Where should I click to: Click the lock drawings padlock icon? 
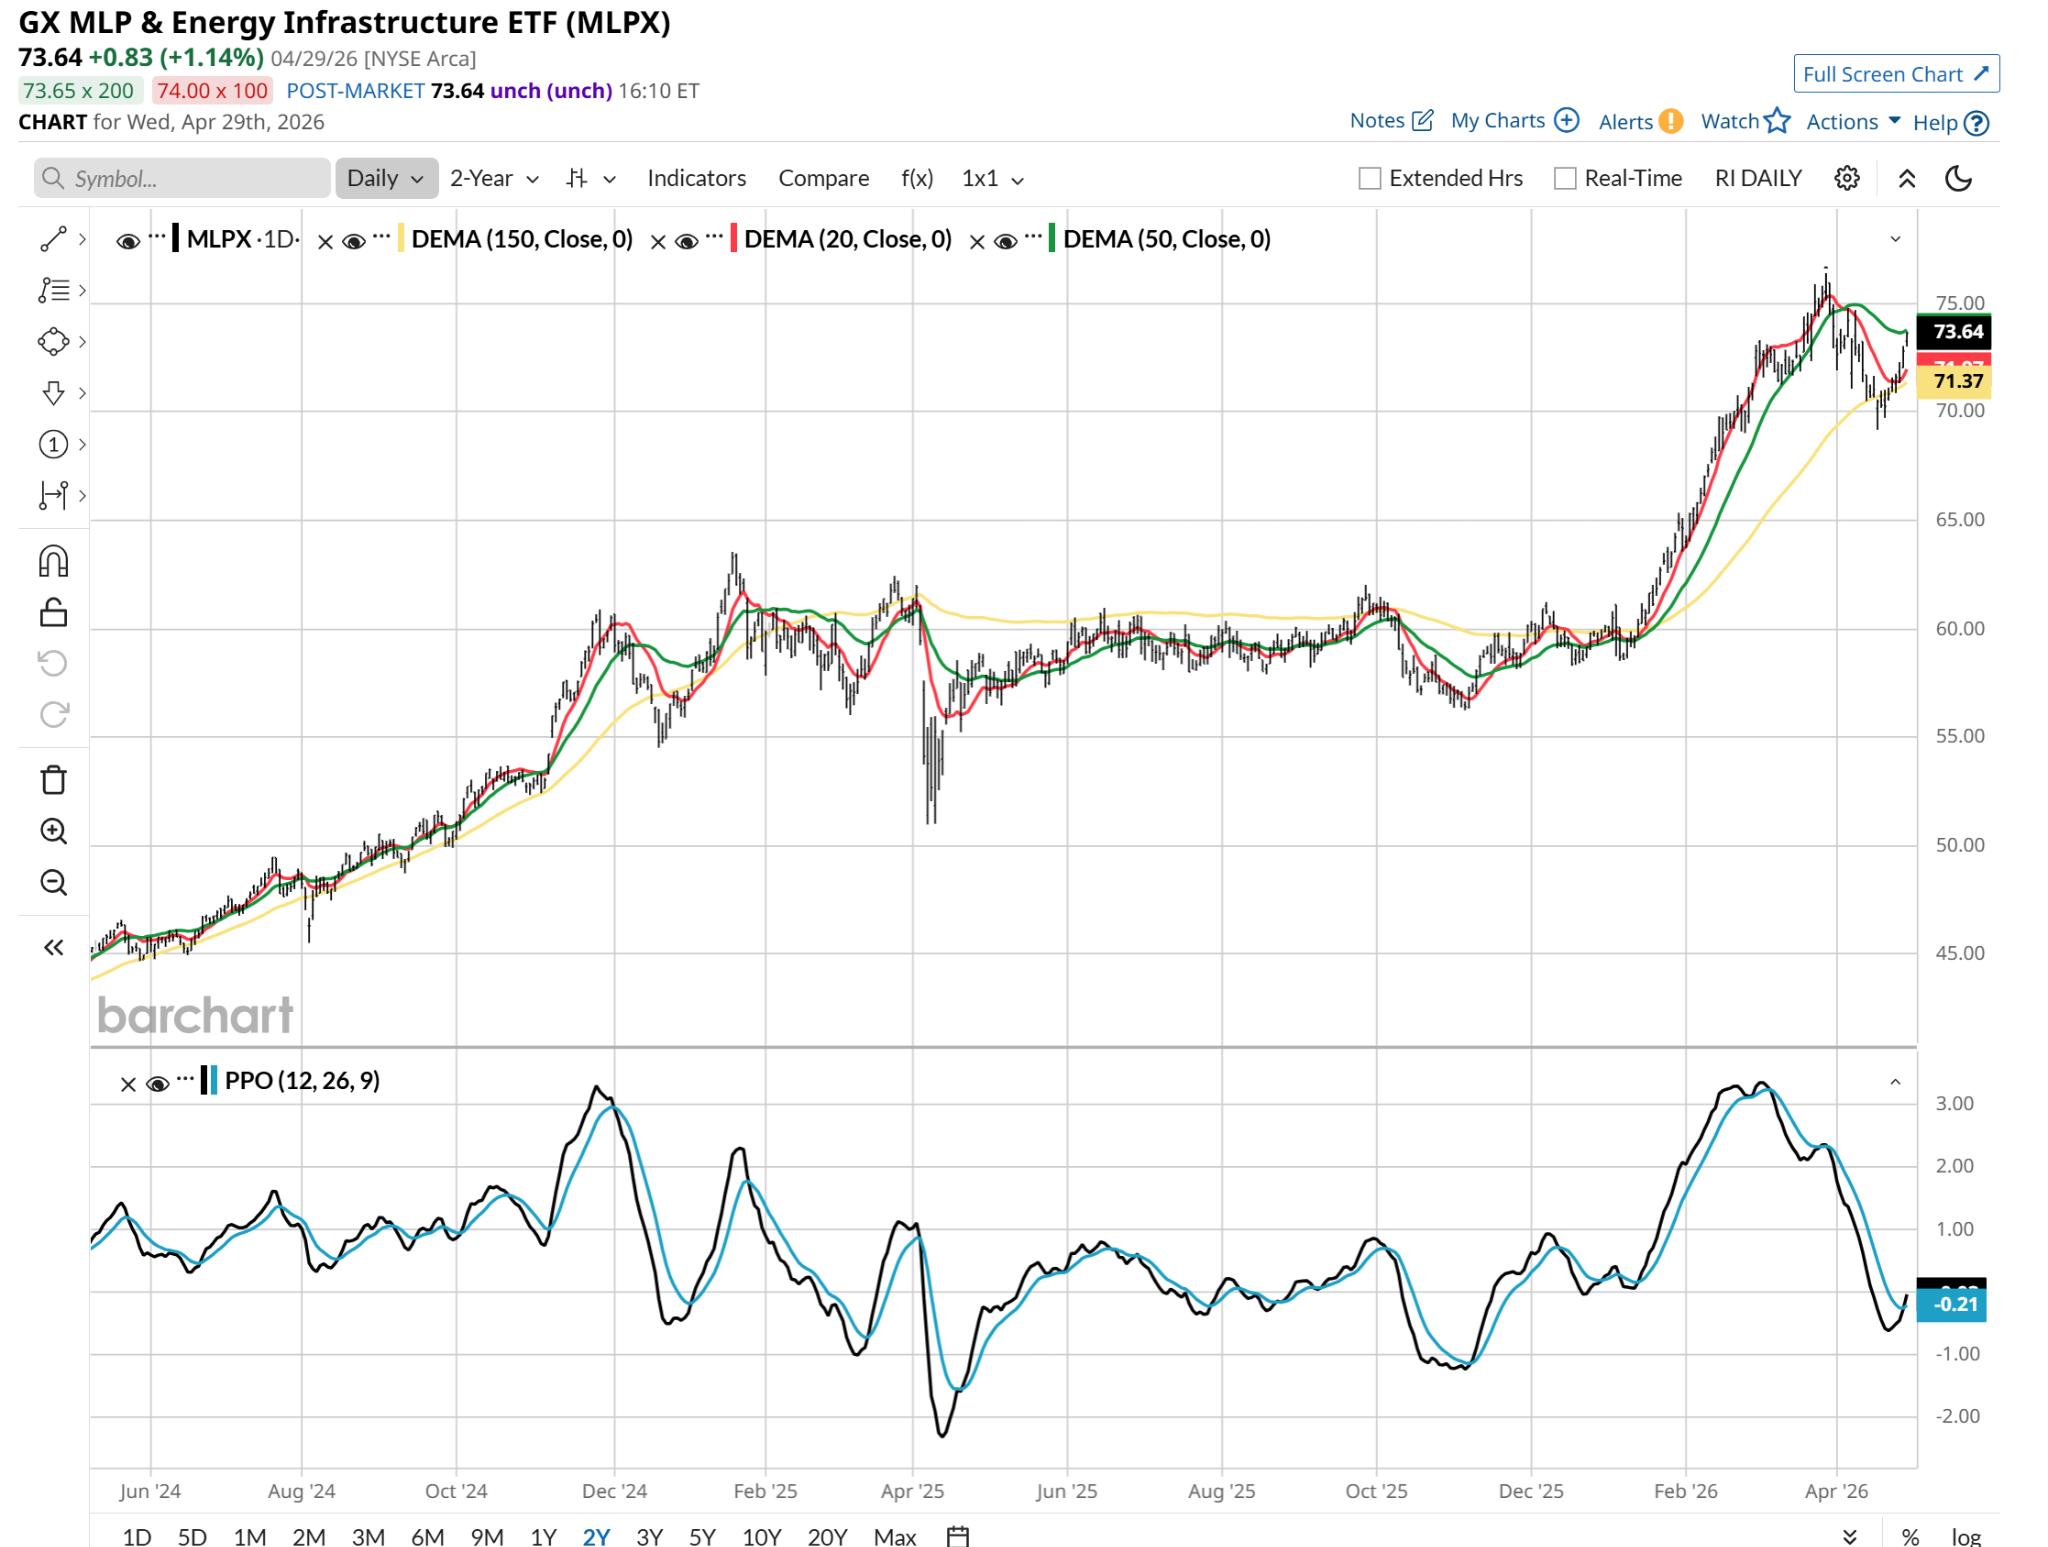click(x=53, y=612)
